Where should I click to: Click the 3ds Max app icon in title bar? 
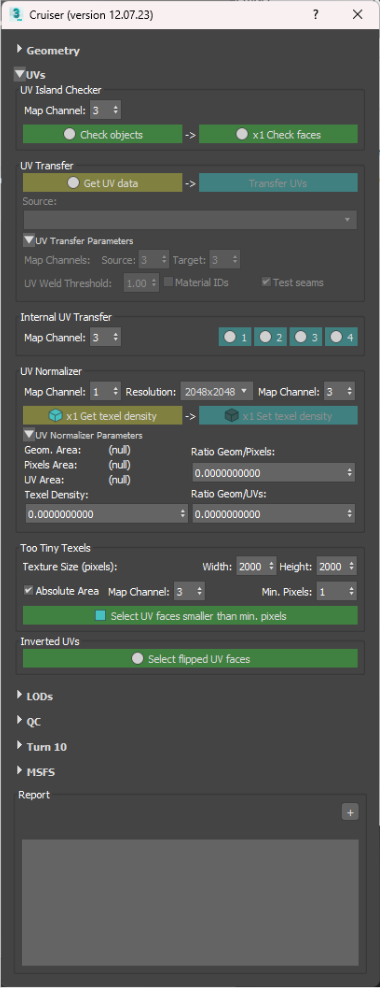[17, 14]
